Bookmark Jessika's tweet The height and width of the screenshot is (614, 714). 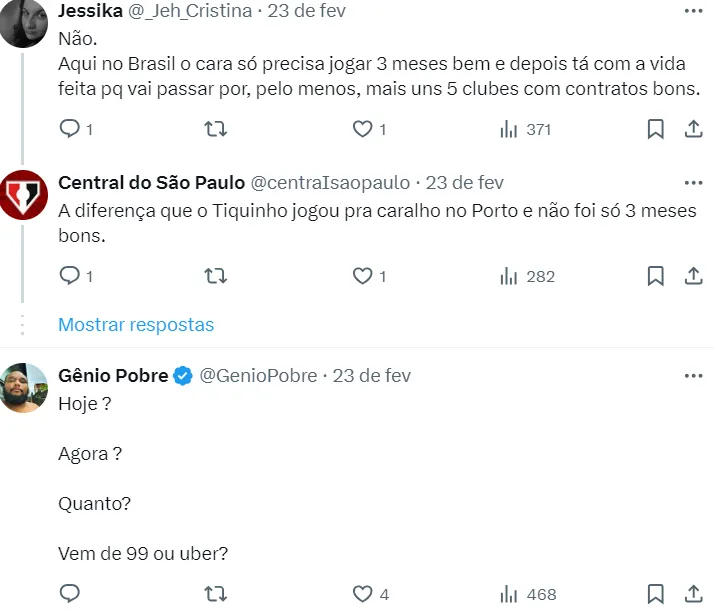[x=655, y=129]
